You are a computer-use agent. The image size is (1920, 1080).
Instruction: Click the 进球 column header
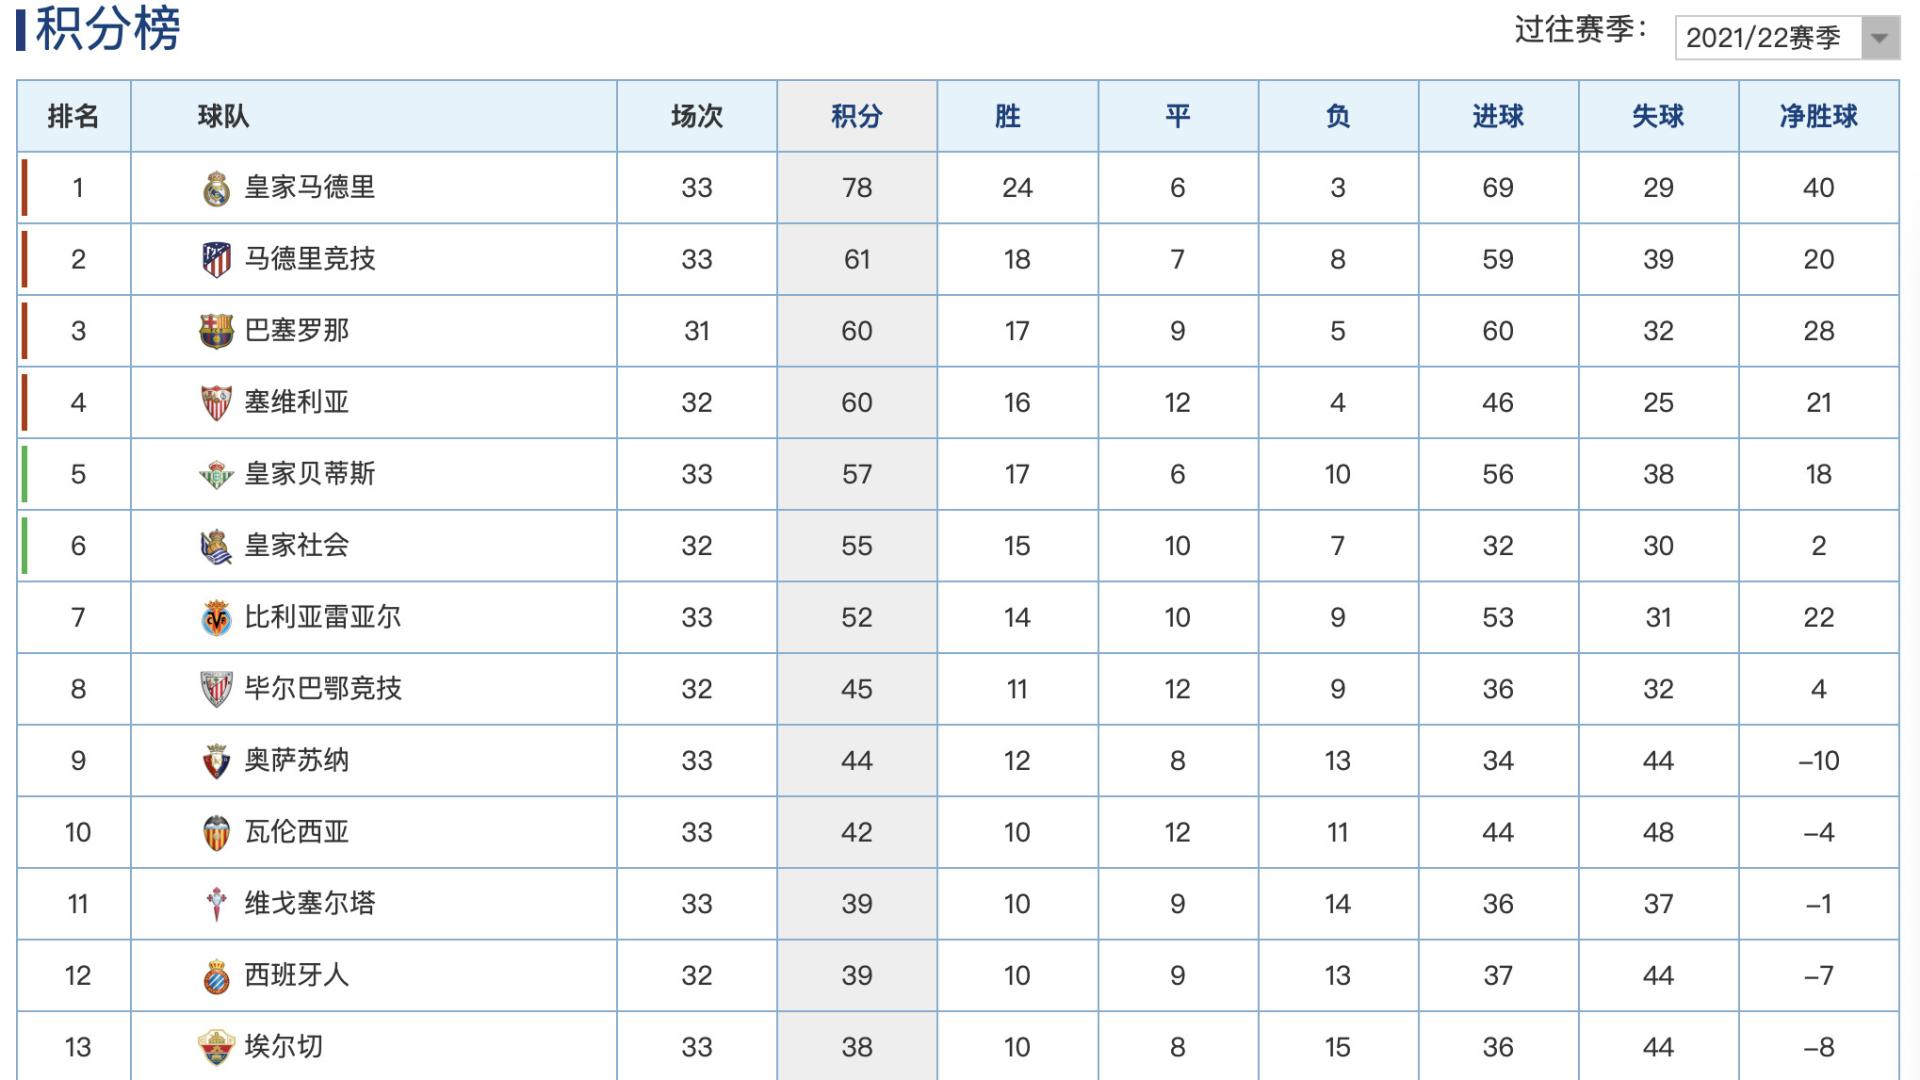1497,117
